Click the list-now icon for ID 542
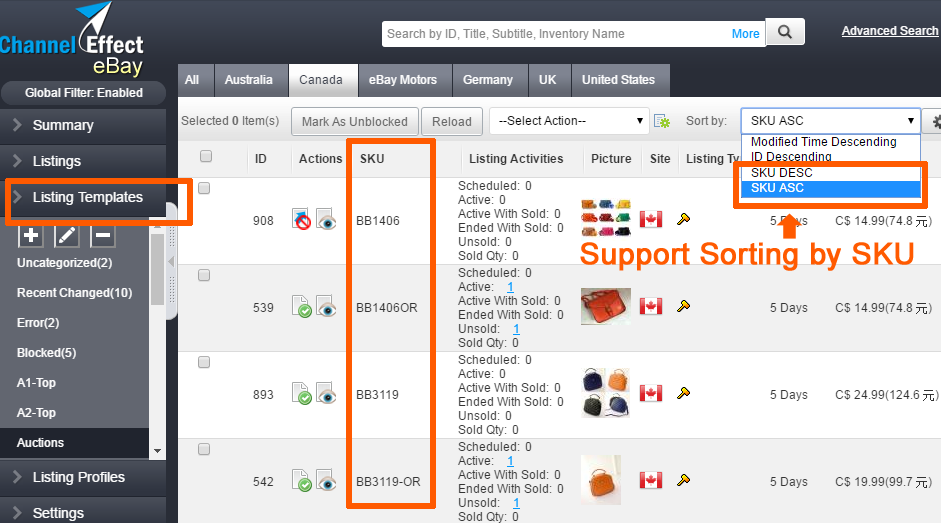 [x=301, y=480]
